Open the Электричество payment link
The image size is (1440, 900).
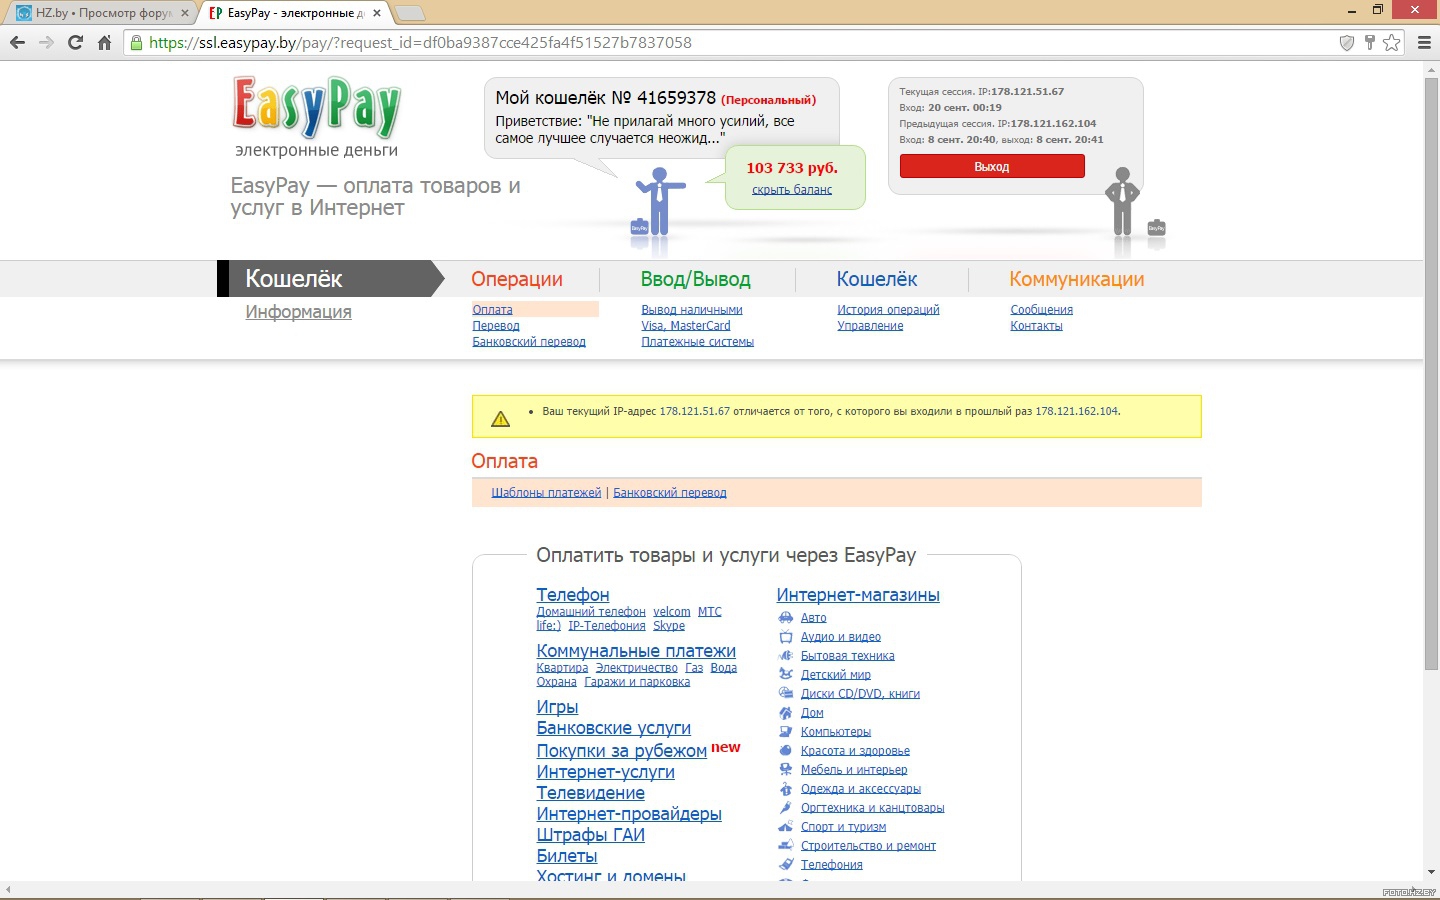pyautogui.click(x=637, y=668)
